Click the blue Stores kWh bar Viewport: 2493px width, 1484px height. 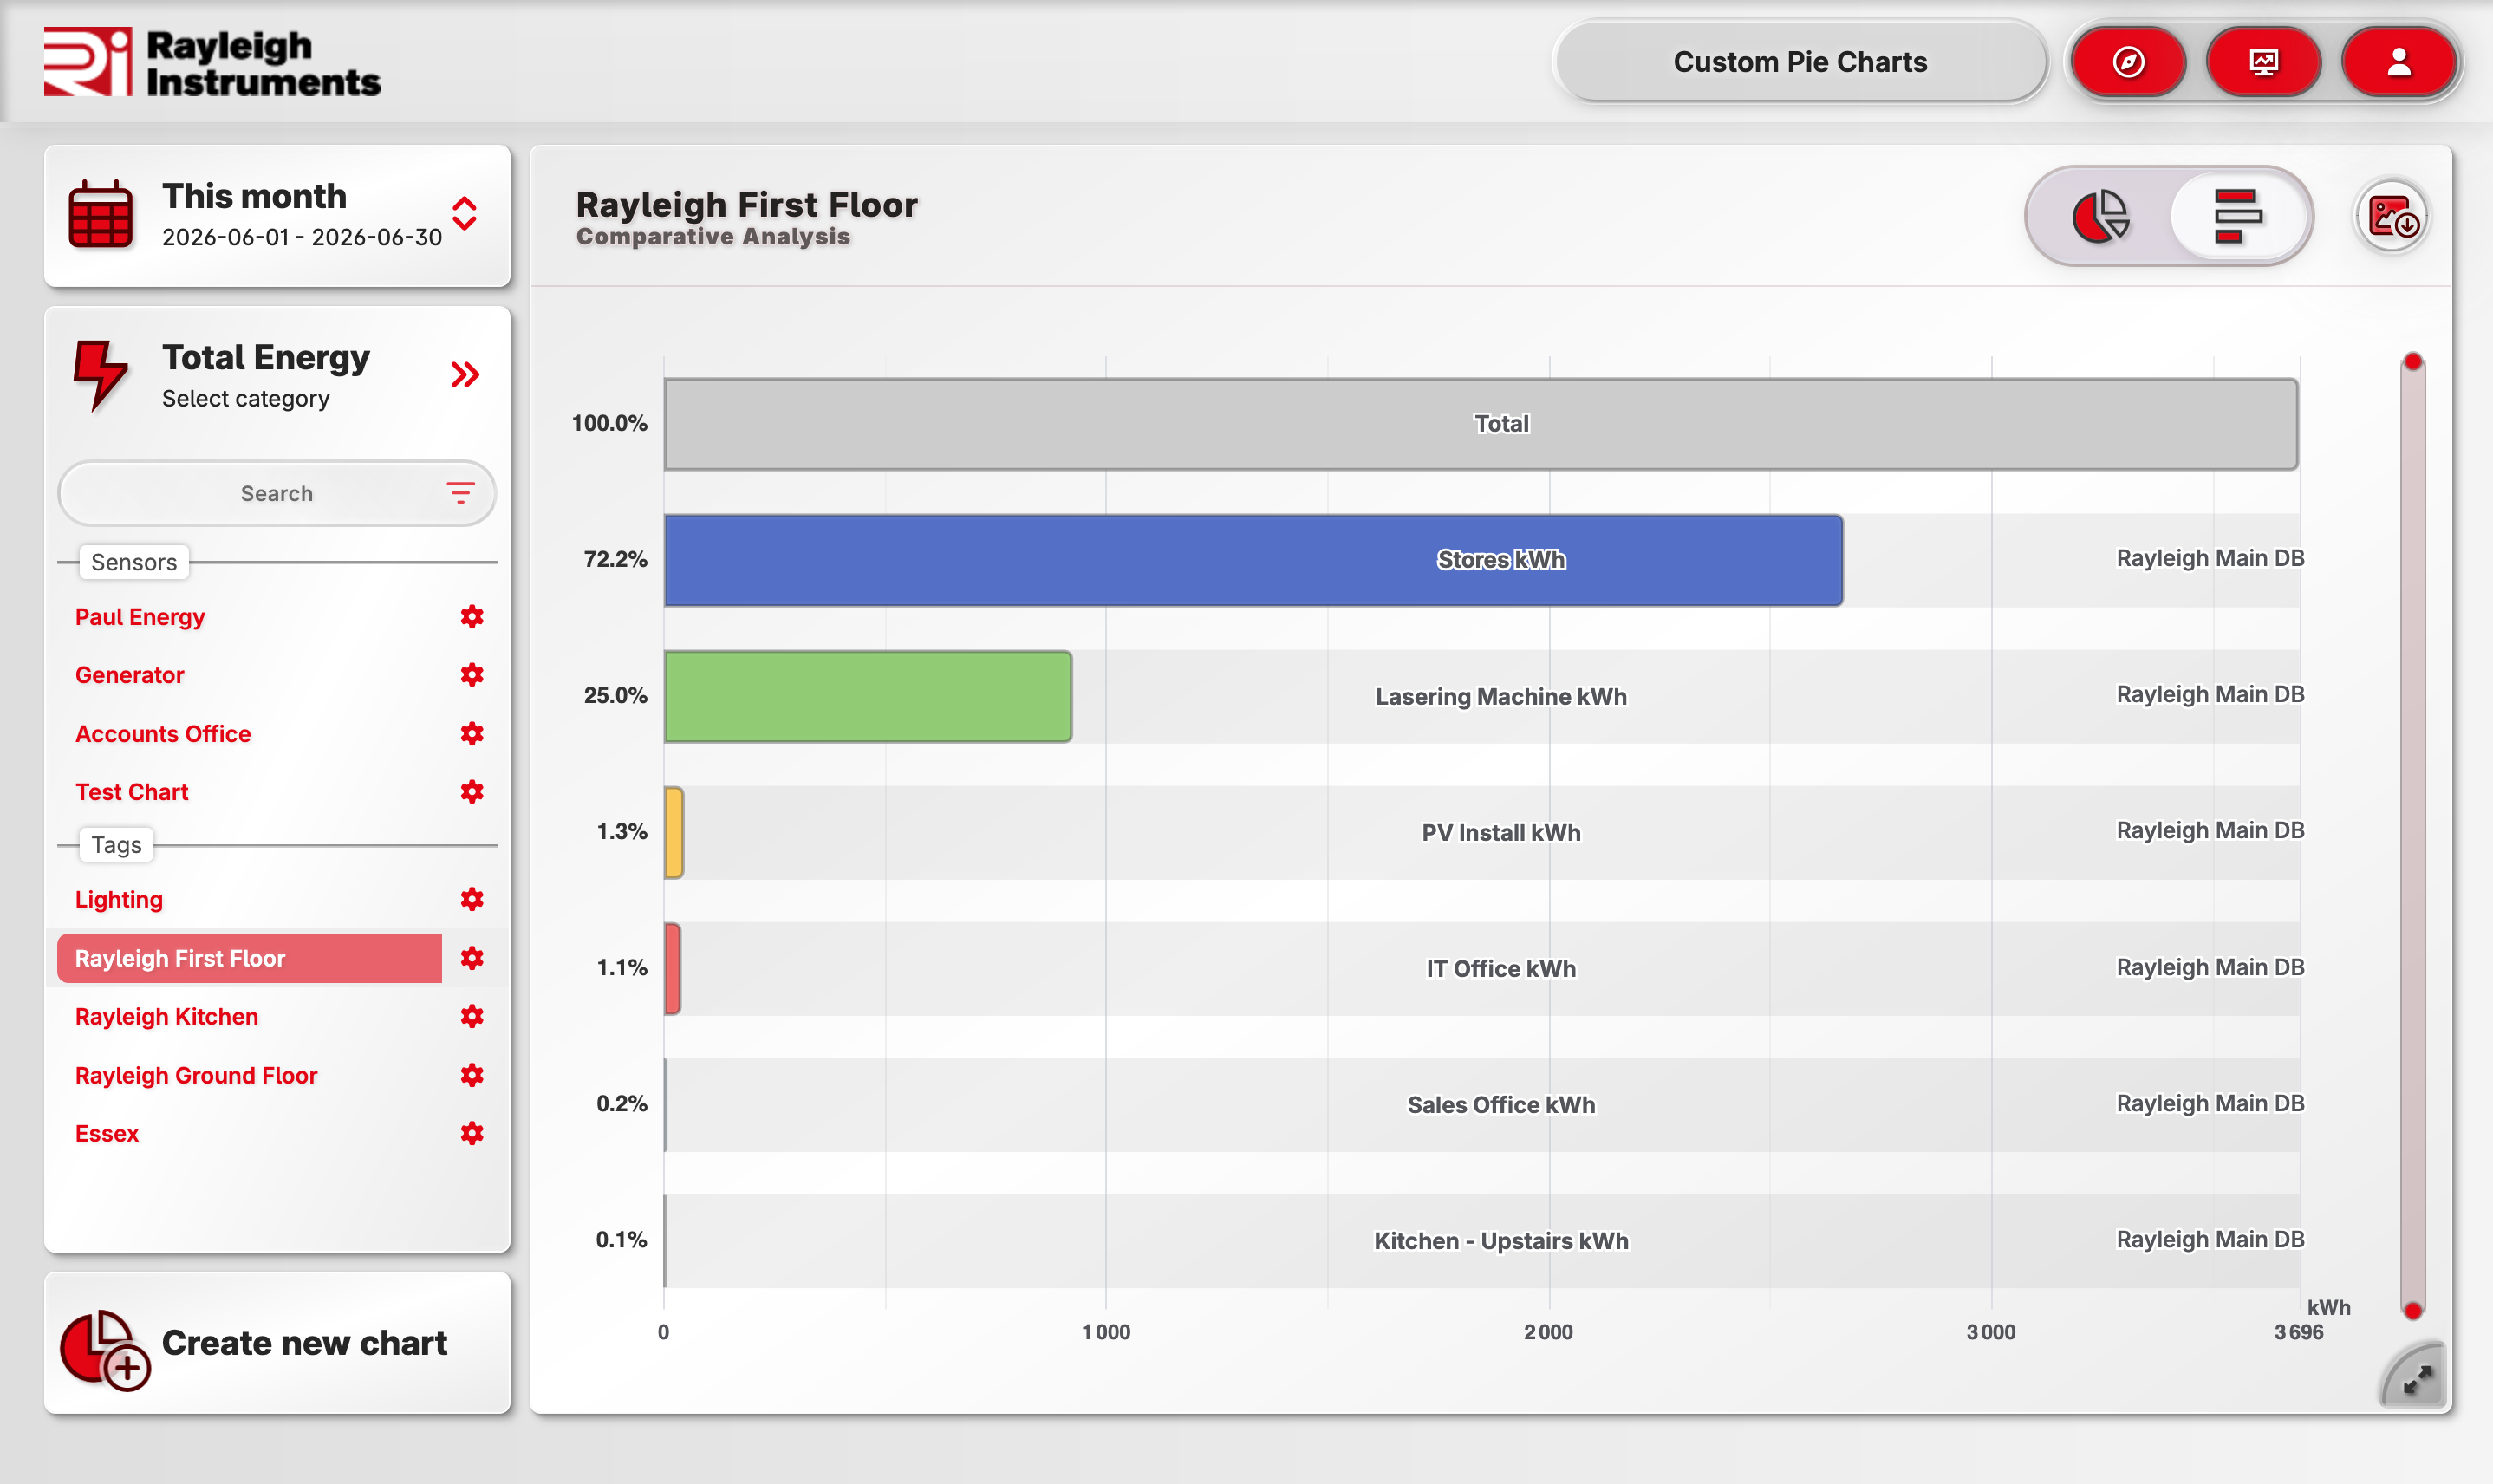(x=1253, y=560)
